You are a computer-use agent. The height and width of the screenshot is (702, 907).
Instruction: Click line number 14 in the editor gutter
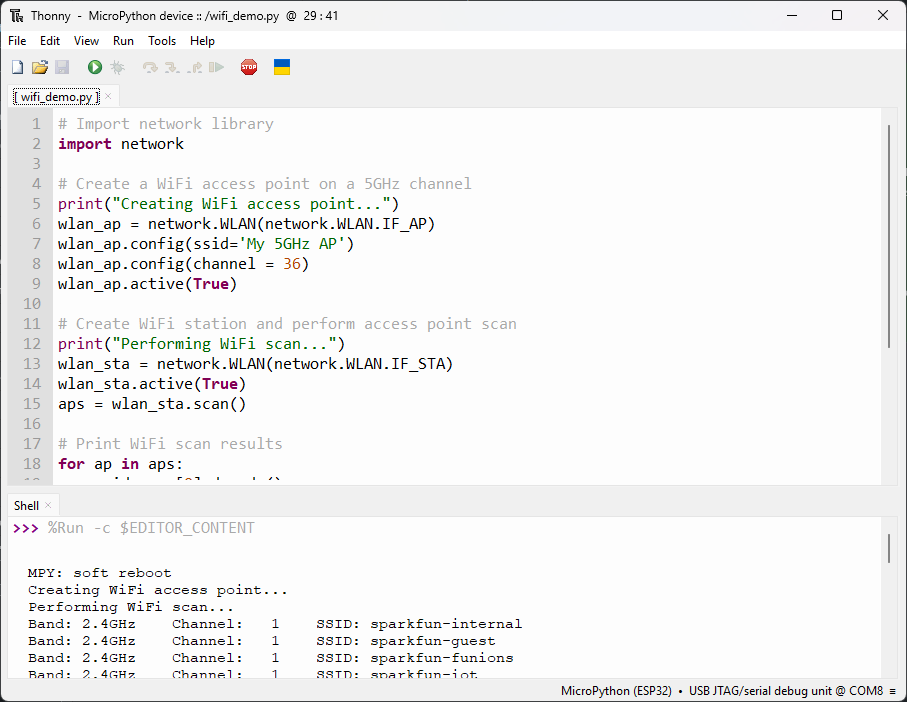point(31,383)
